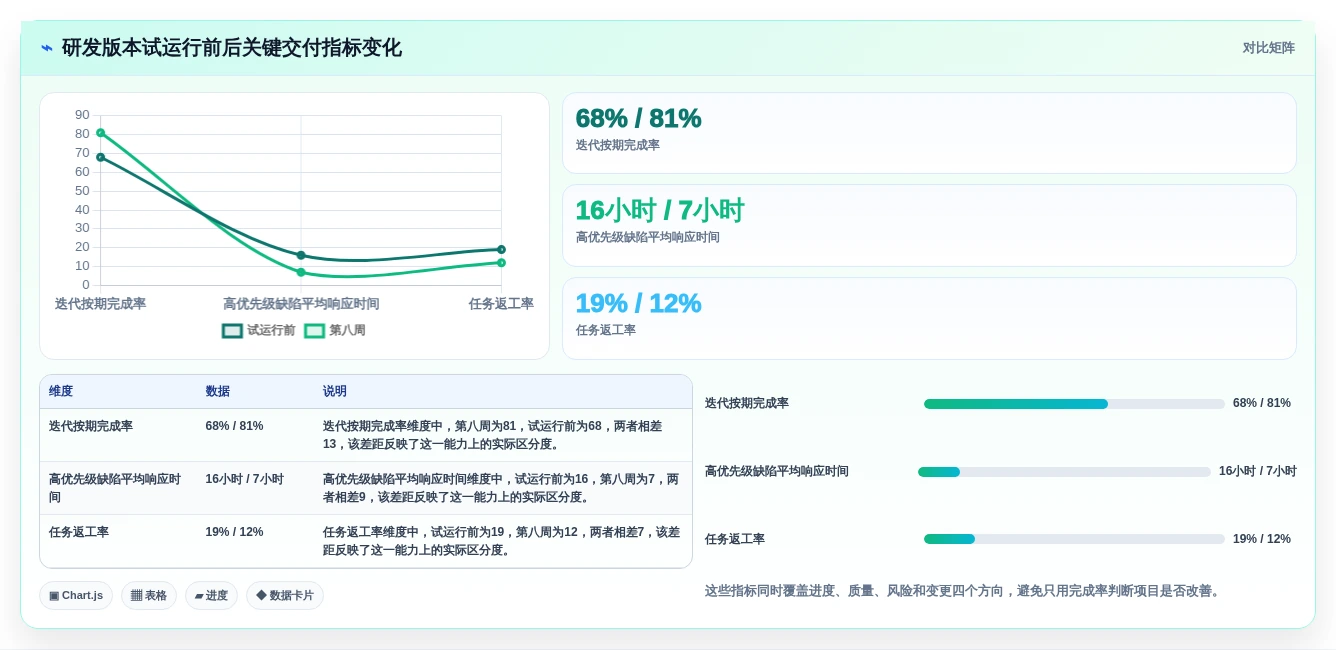
Task: Select the Chart.js tag chip
Action: 76,595
